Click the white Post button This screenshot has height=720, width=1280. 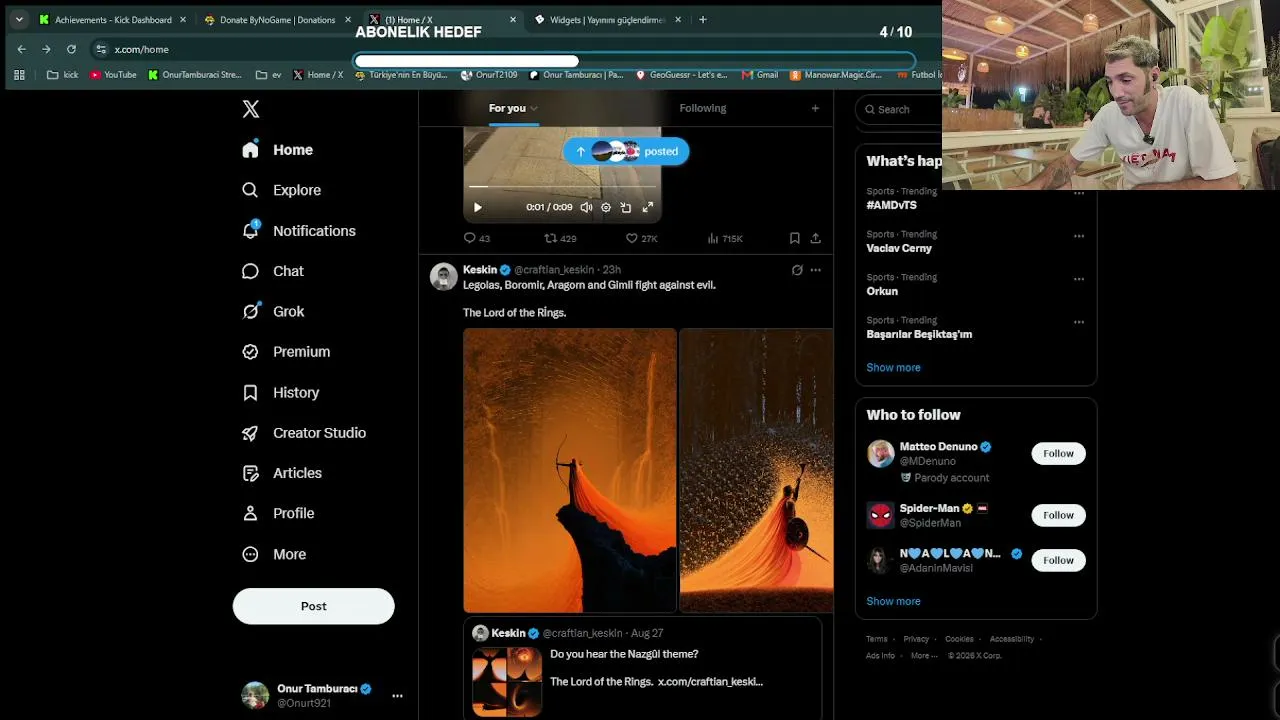click(314, 606)
